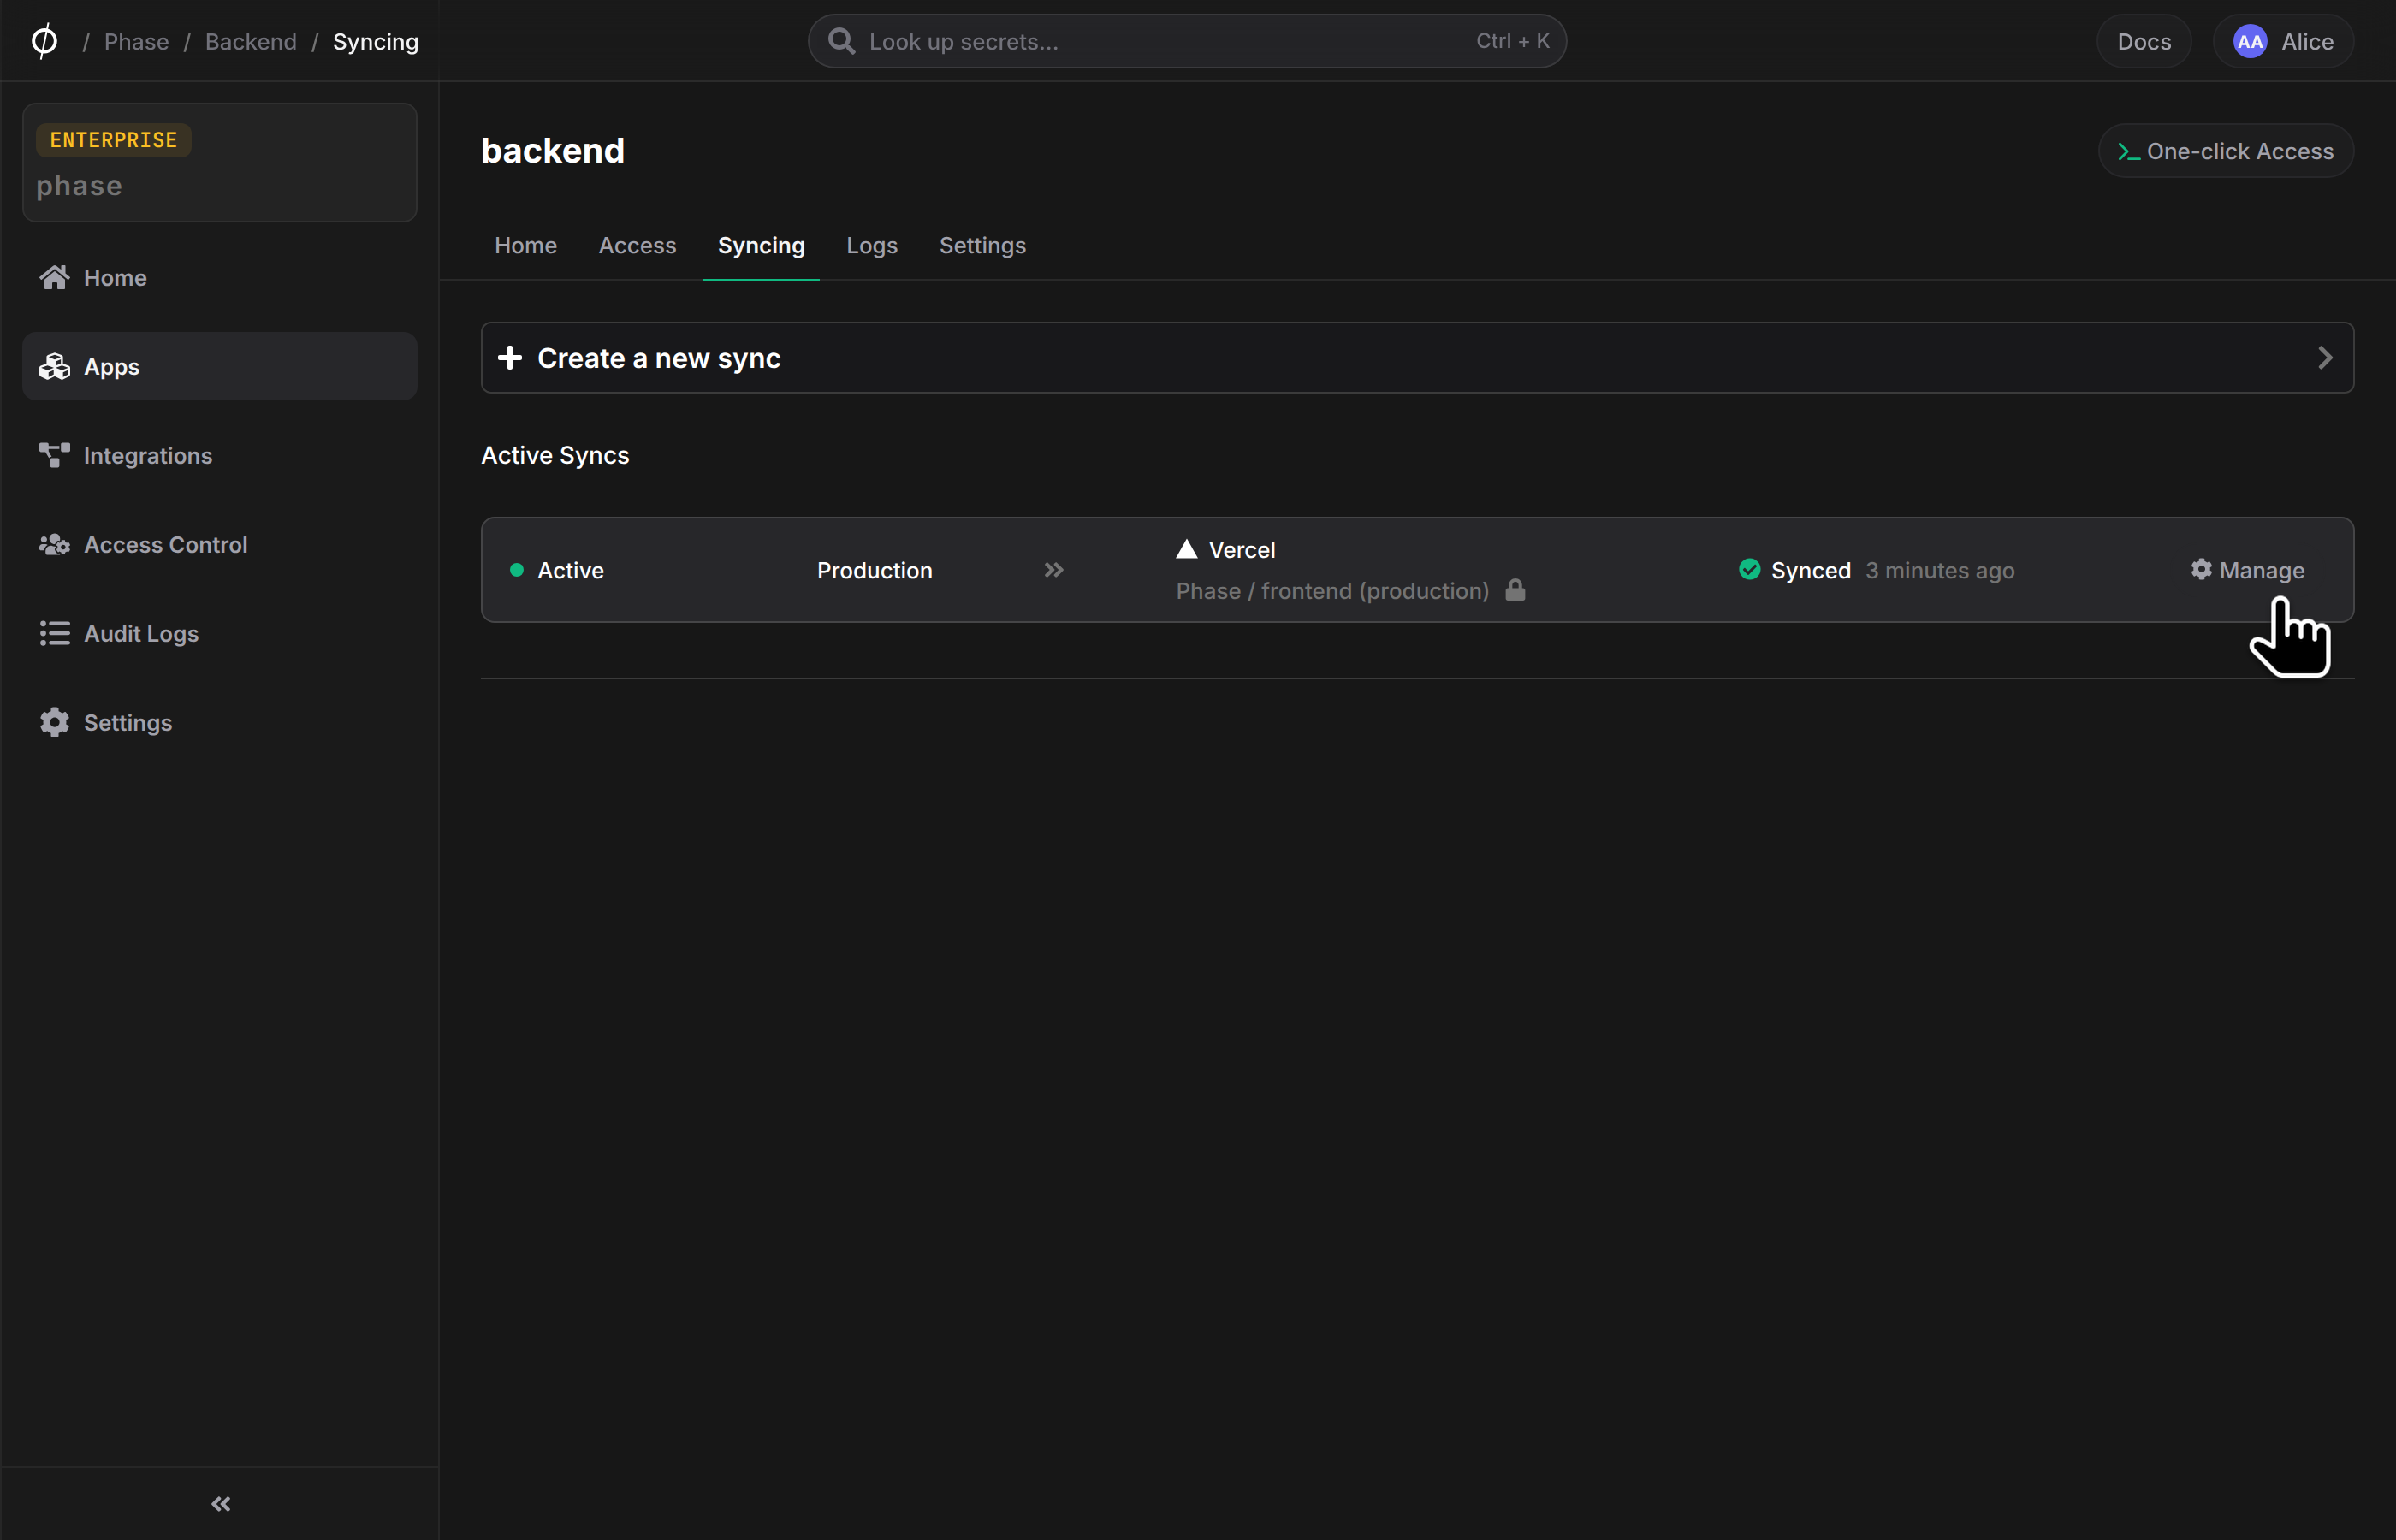Open Alice's AA avatar icon
2396x1540 pixels.
[2250, 42]
